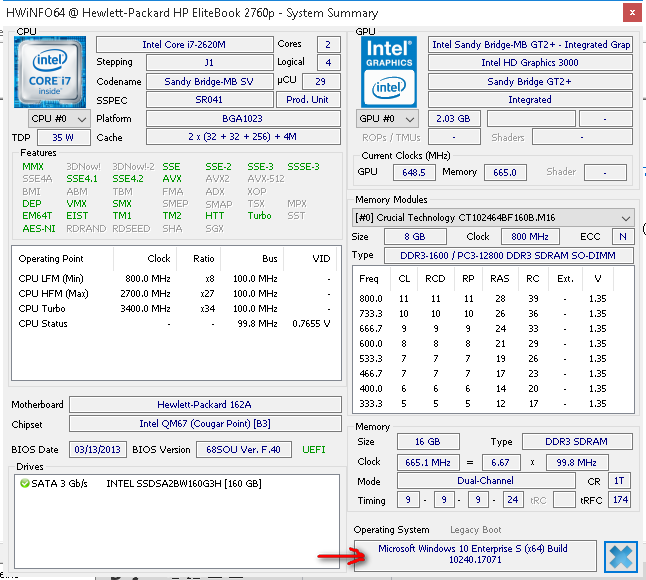
Task: Click the Legacy Boot label
Action: 475,530
